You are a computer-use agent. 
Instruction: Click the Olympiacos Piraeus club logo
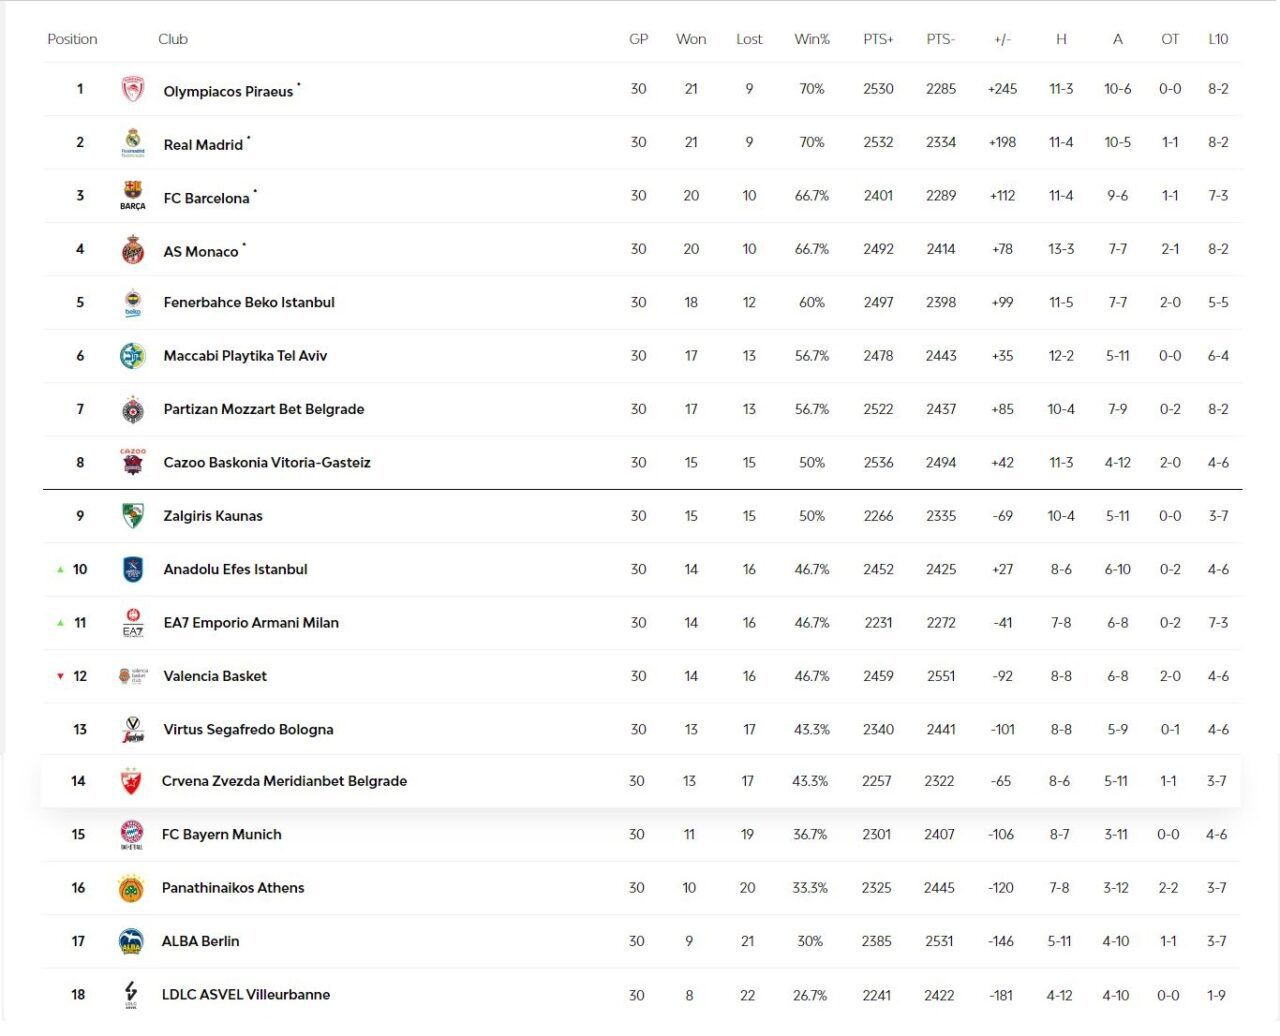click(x=133, y=90)
